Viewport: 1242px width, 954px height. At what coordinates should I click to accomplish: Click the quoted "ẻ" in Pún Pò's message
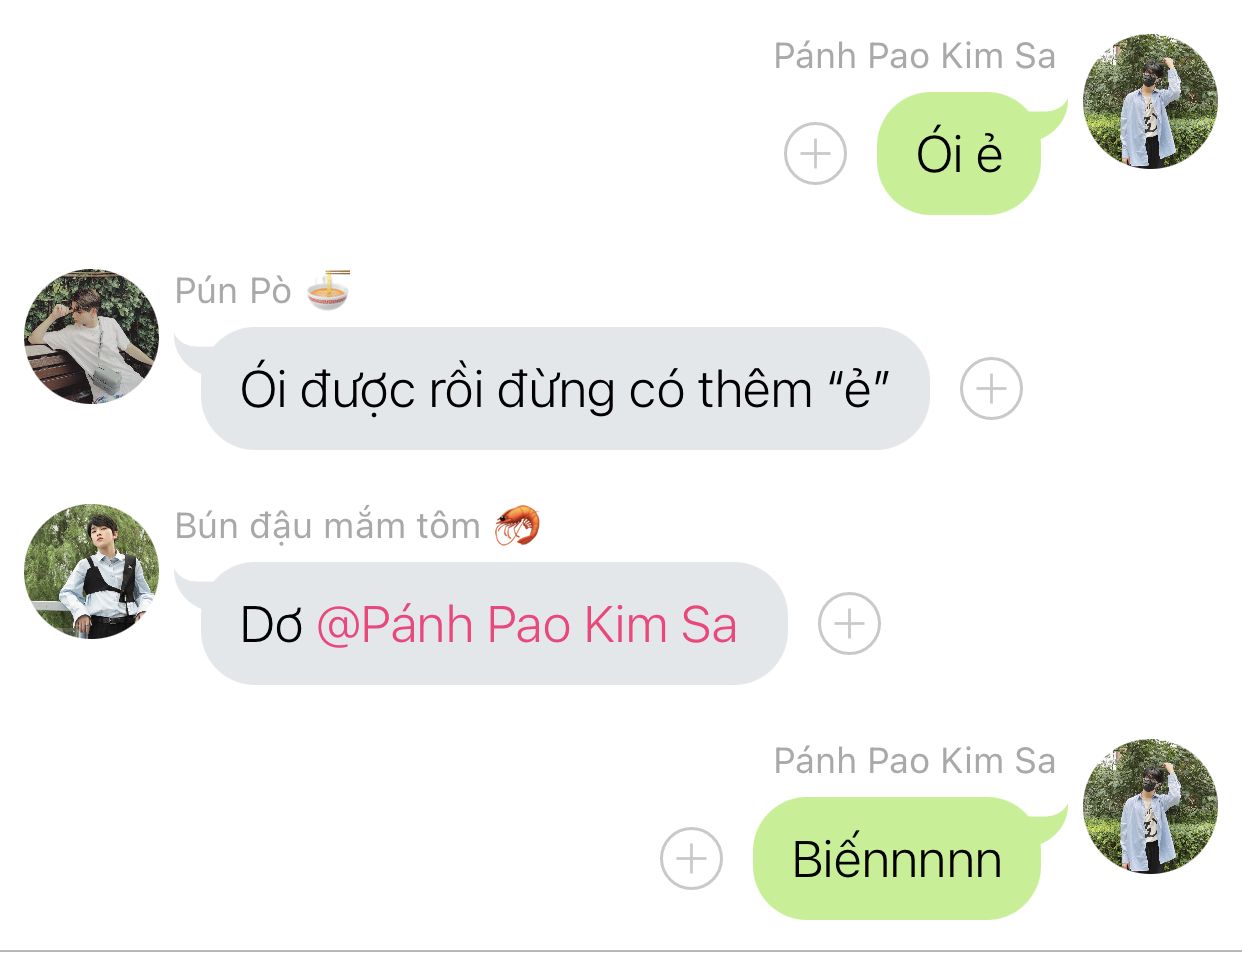pyautogui.click(x=858, y=389)
